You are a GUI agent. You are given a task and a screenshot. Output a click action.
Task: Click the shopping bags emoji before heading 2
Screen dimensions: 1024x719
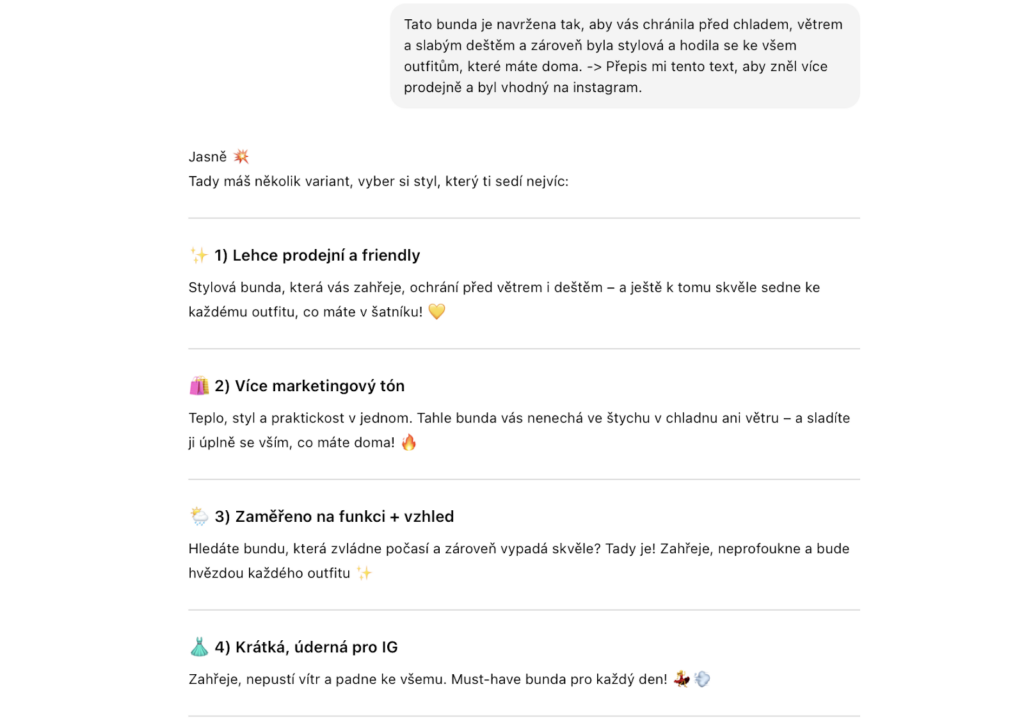[x=198, y=386]
